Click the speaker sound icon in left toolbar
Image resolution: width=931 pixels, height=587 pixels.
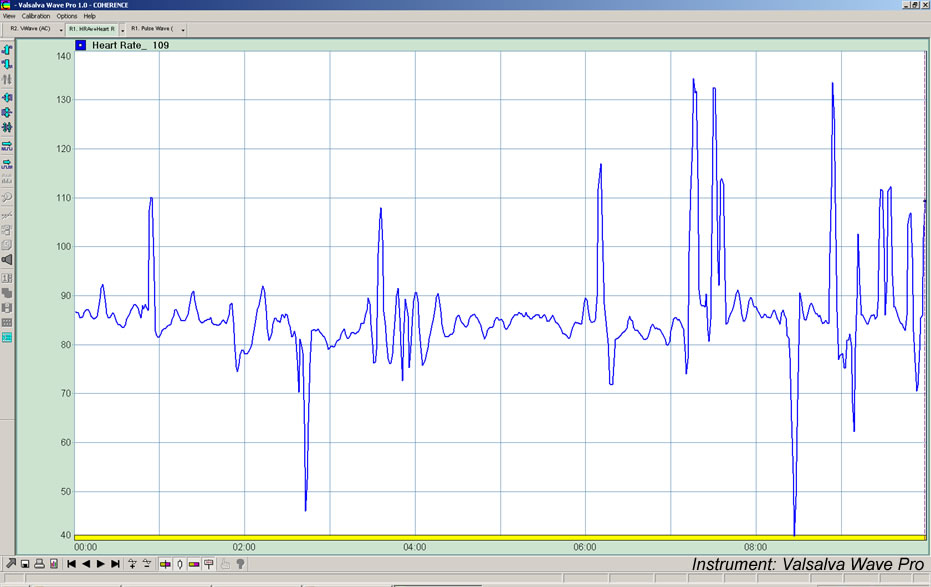point(7,259)
